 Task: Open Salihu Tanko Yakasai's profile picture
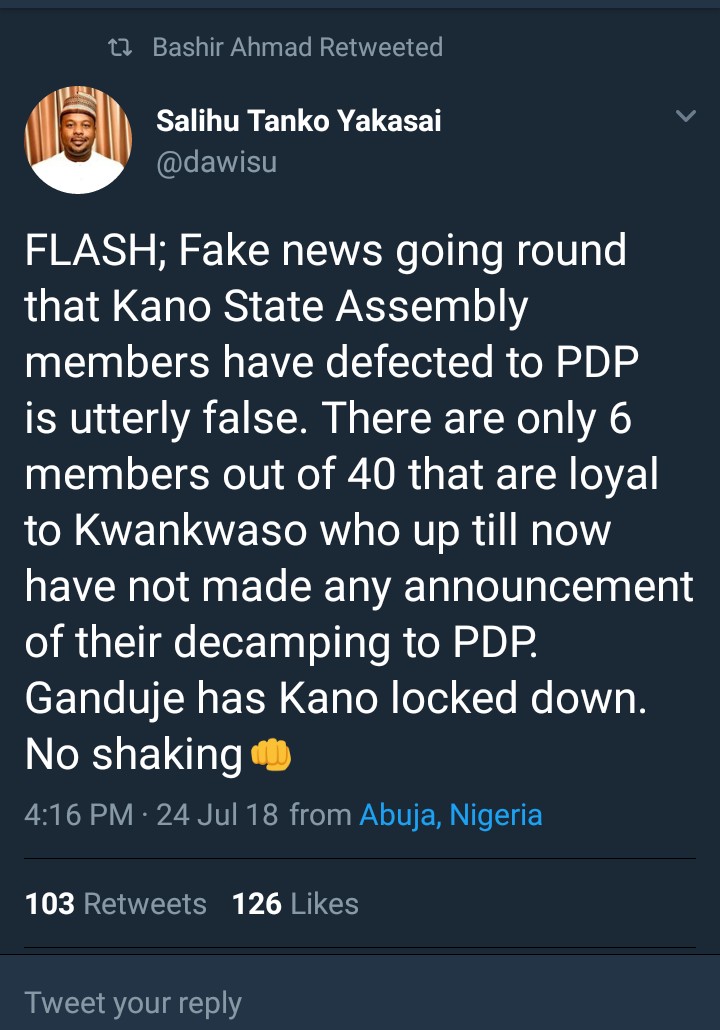click(x=78, y=139)
